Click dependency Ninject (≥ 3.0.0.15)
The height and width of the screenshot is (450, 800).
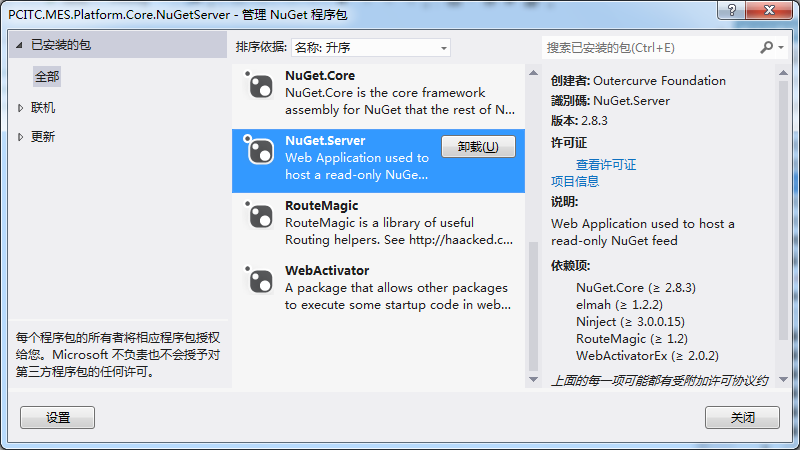click(631, 321)
